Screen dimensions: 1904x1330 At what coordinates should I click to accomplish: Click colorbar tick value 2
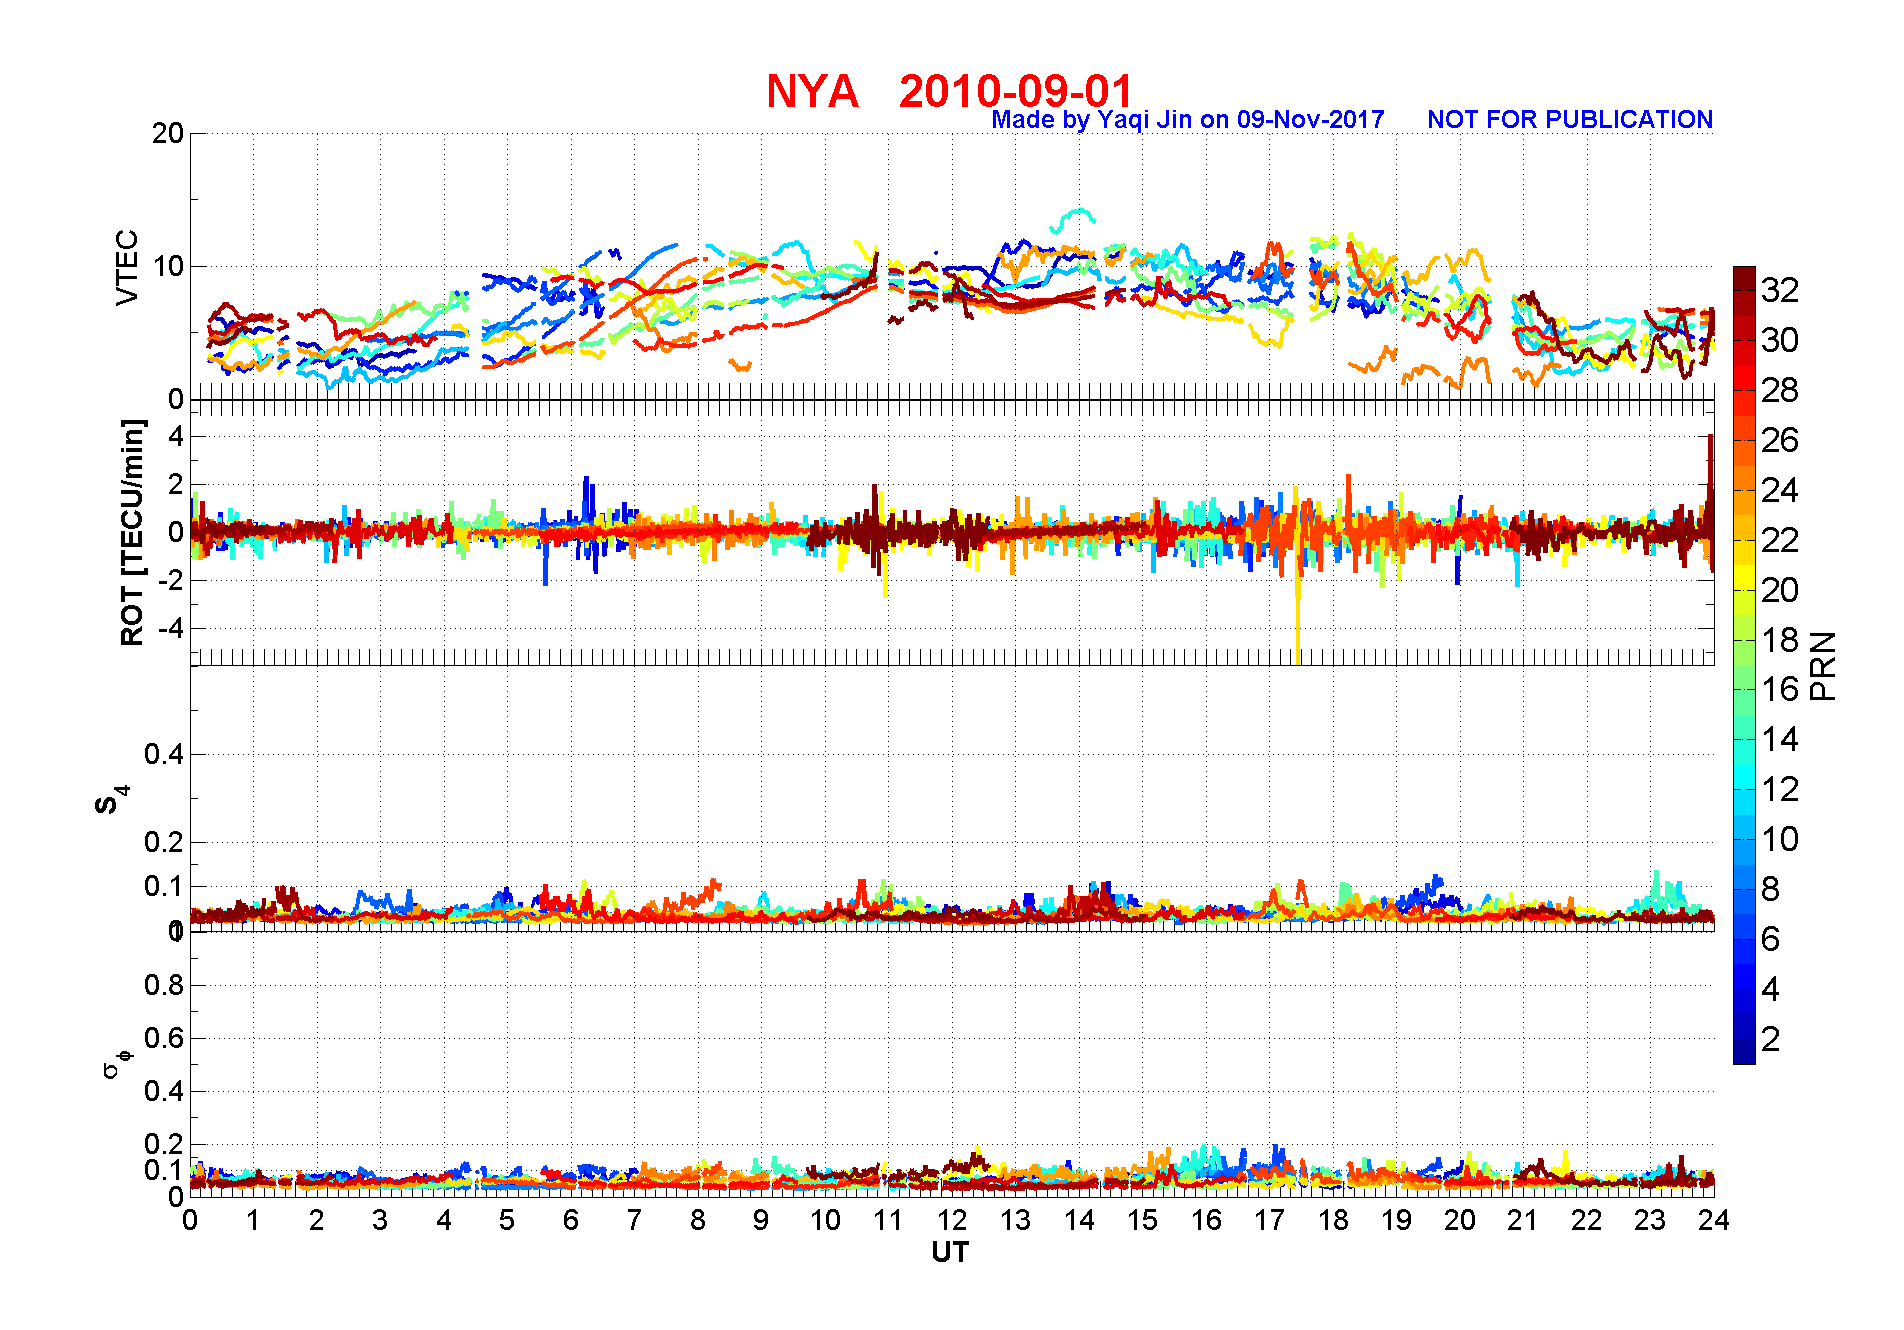pyautogui.click(x=1770, y=1039)
